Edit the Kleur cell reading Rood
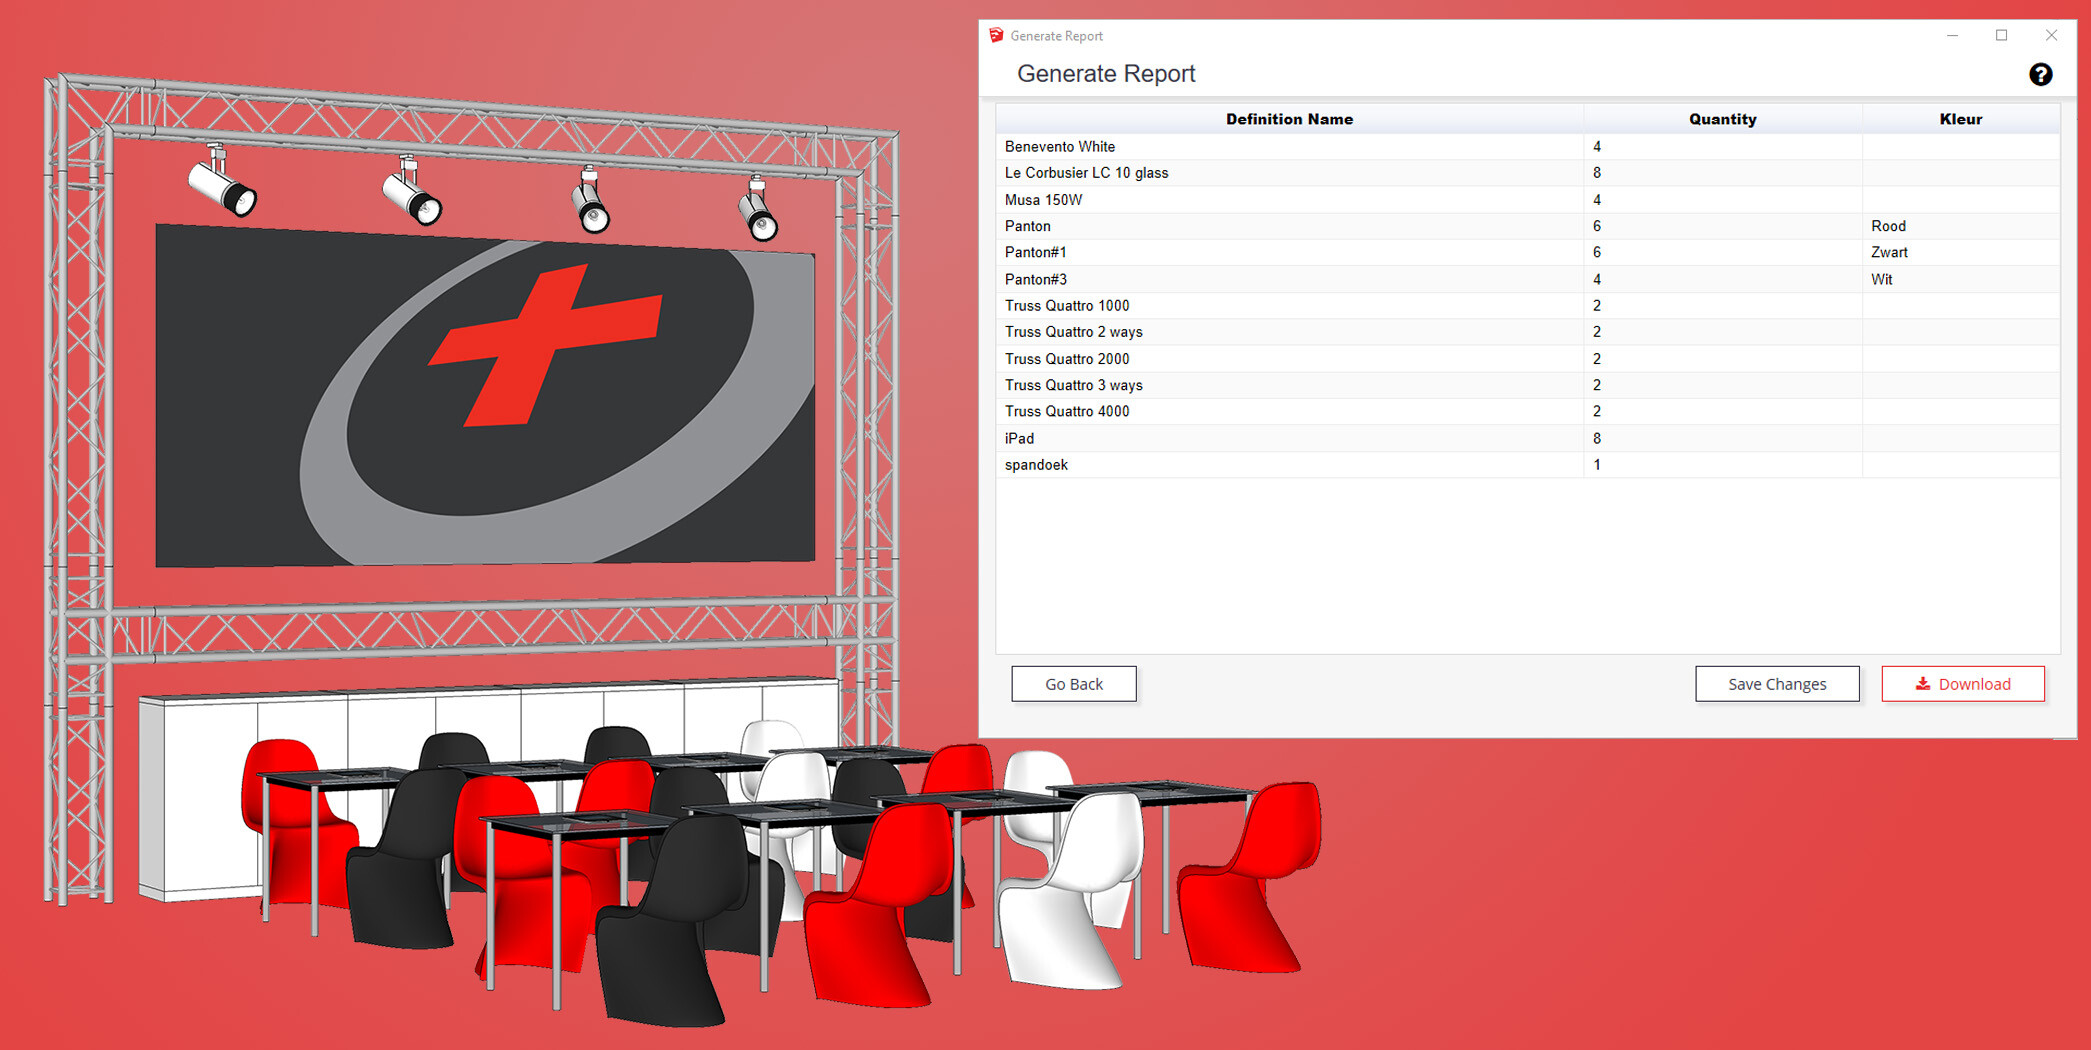 tap(1888, 226)
